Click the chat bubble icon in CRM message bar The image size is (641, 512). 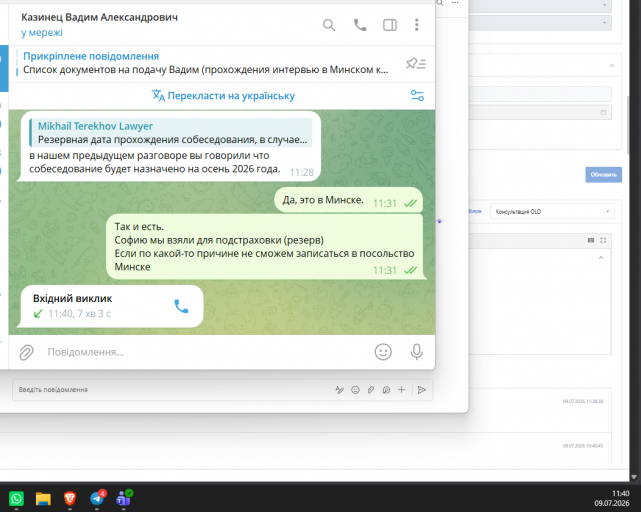[386, 390]
